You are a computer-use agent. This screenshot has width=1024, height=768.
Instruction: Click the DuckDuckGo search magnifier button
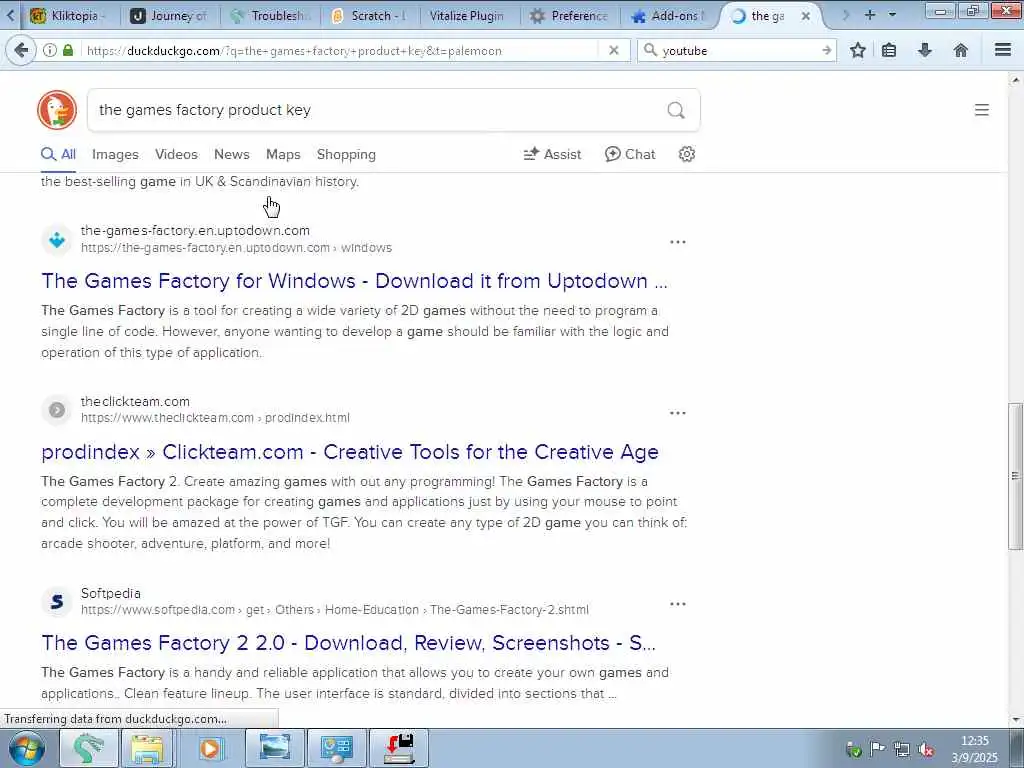click(676, 110)
